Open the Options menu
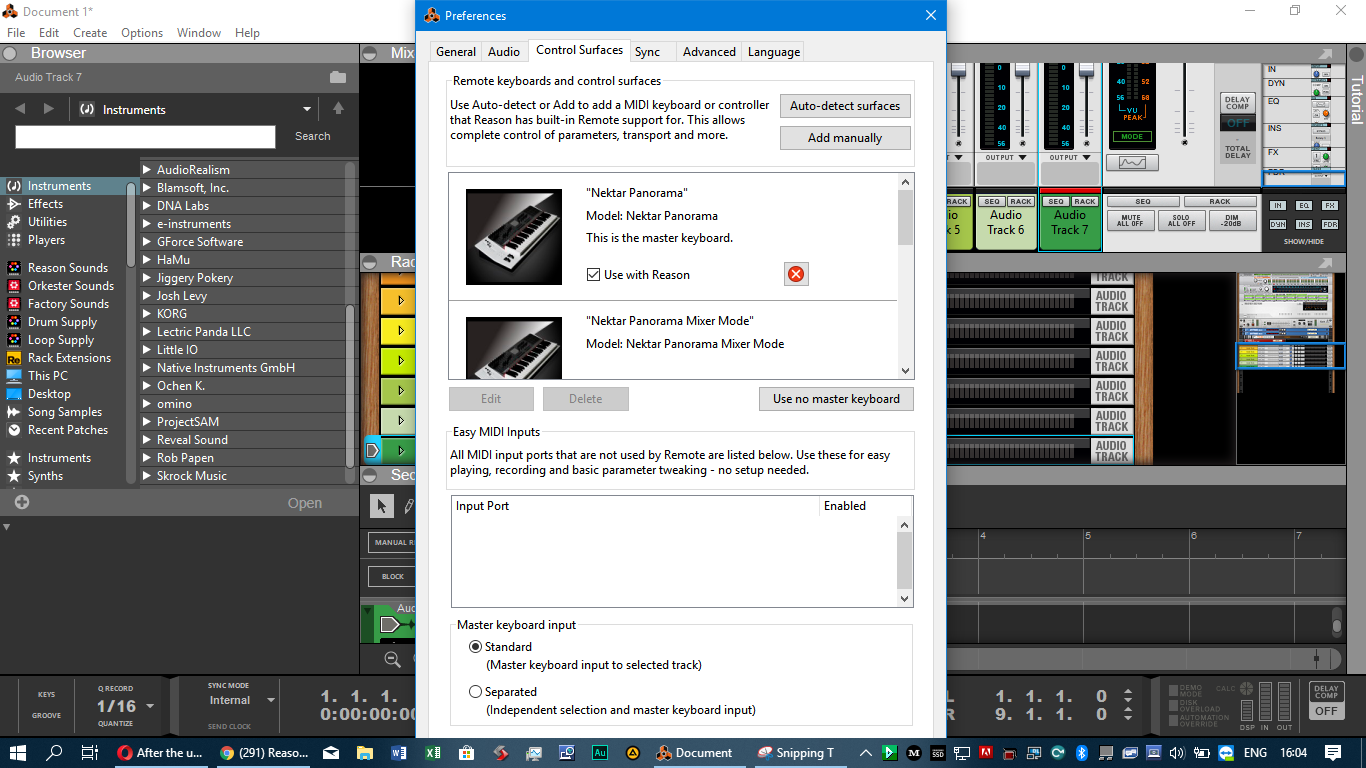The image size is (1366, 768). point(142,33)
